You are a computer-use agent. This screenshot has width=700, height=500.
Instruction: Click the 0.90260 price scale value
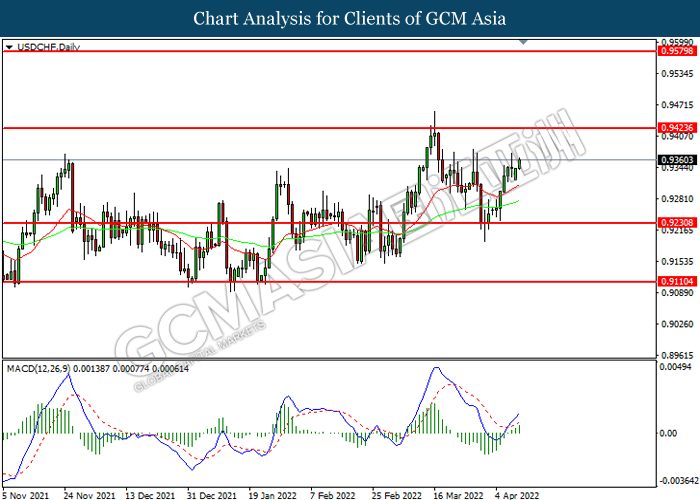(677, 324)
